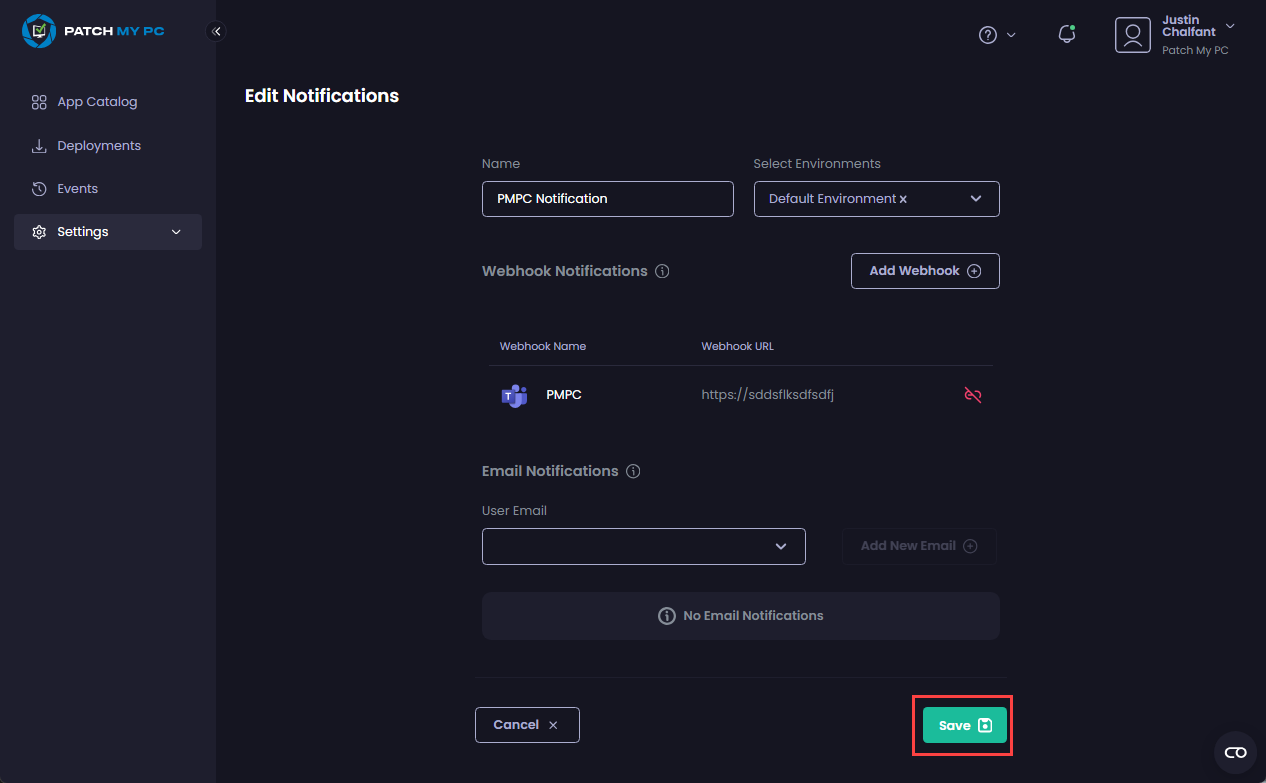Save the notification settings
Image resolution: width=1266 pixels, height=783 pixels.
(x=964, y=725)
